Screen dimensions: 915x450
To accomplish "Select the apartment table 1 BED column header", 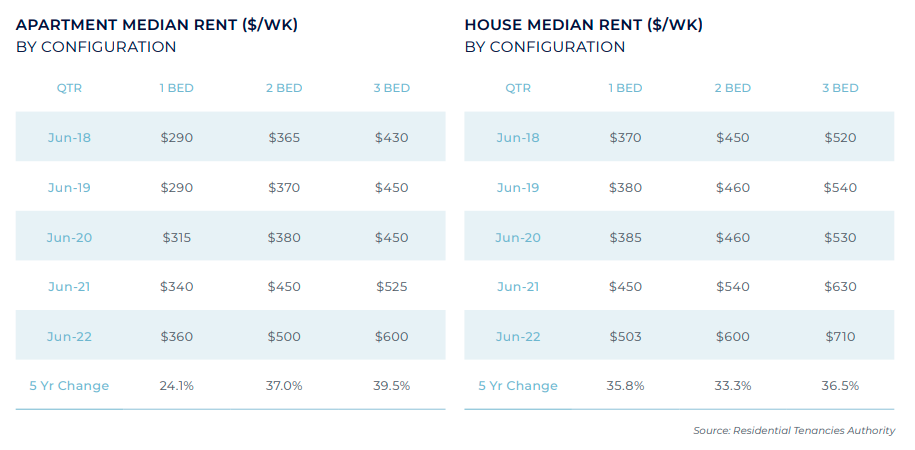I will click(177, 88).
